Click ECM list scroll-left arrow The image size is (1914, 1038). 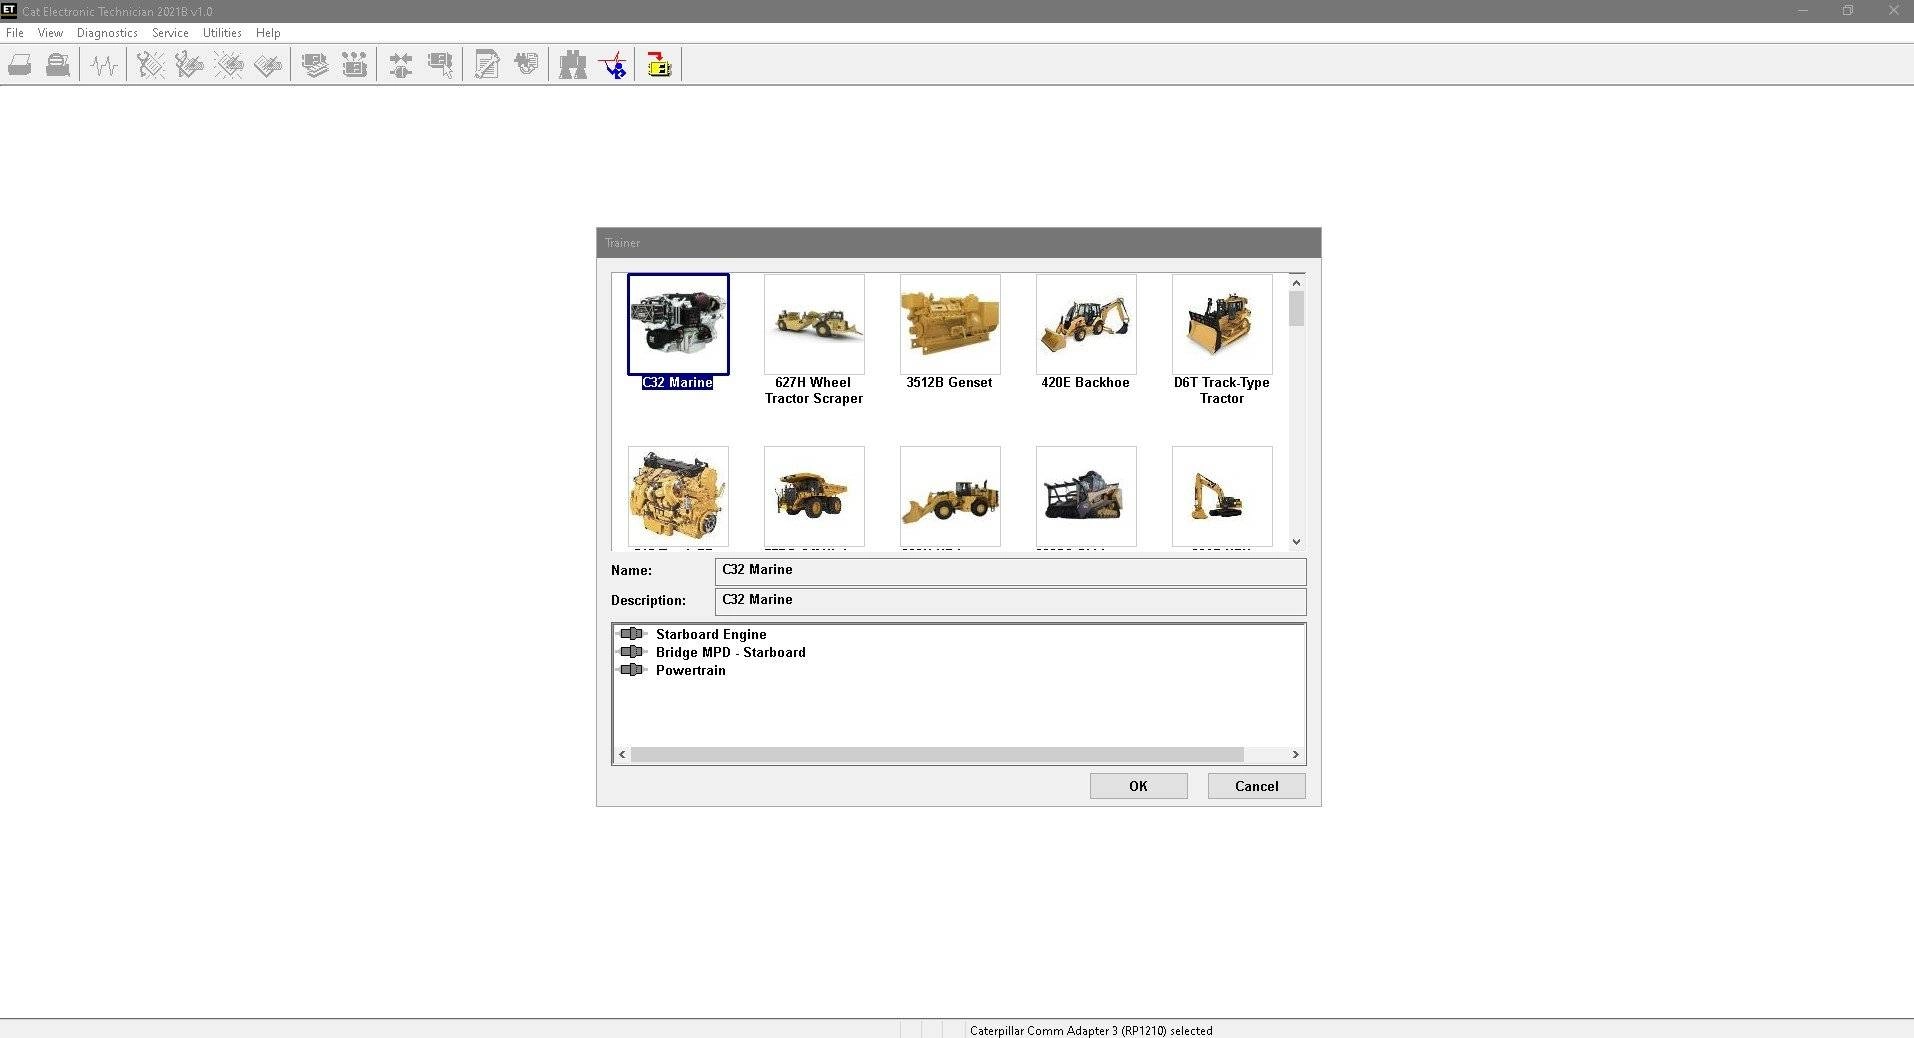(622, 754)
